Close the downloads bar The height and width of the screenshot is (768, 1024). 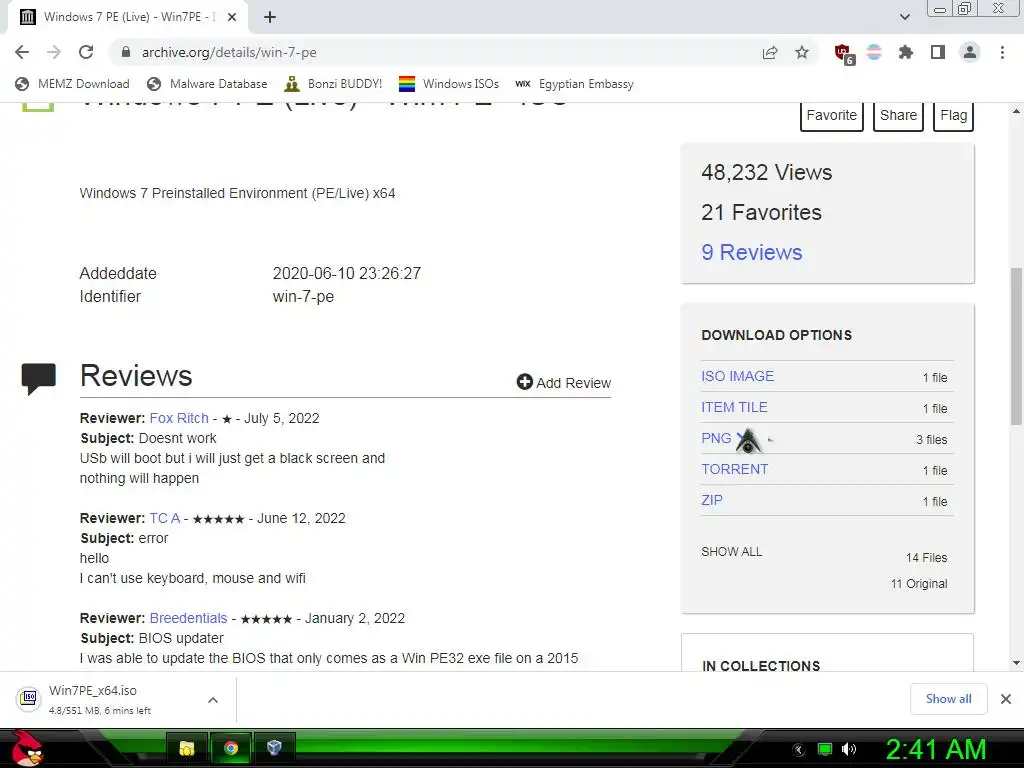pos(1006,699)
